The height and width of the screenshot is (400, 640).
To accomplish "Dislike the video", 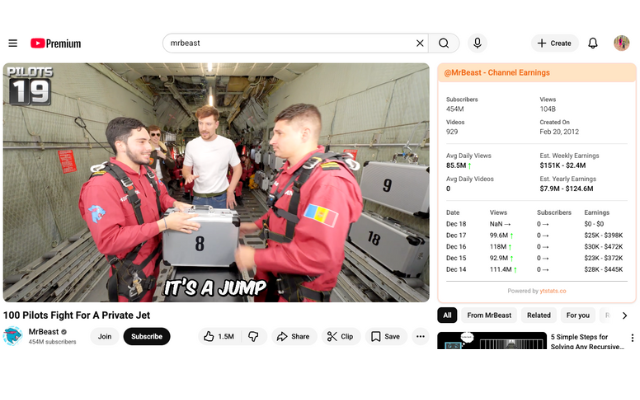I will click(253, 337).
